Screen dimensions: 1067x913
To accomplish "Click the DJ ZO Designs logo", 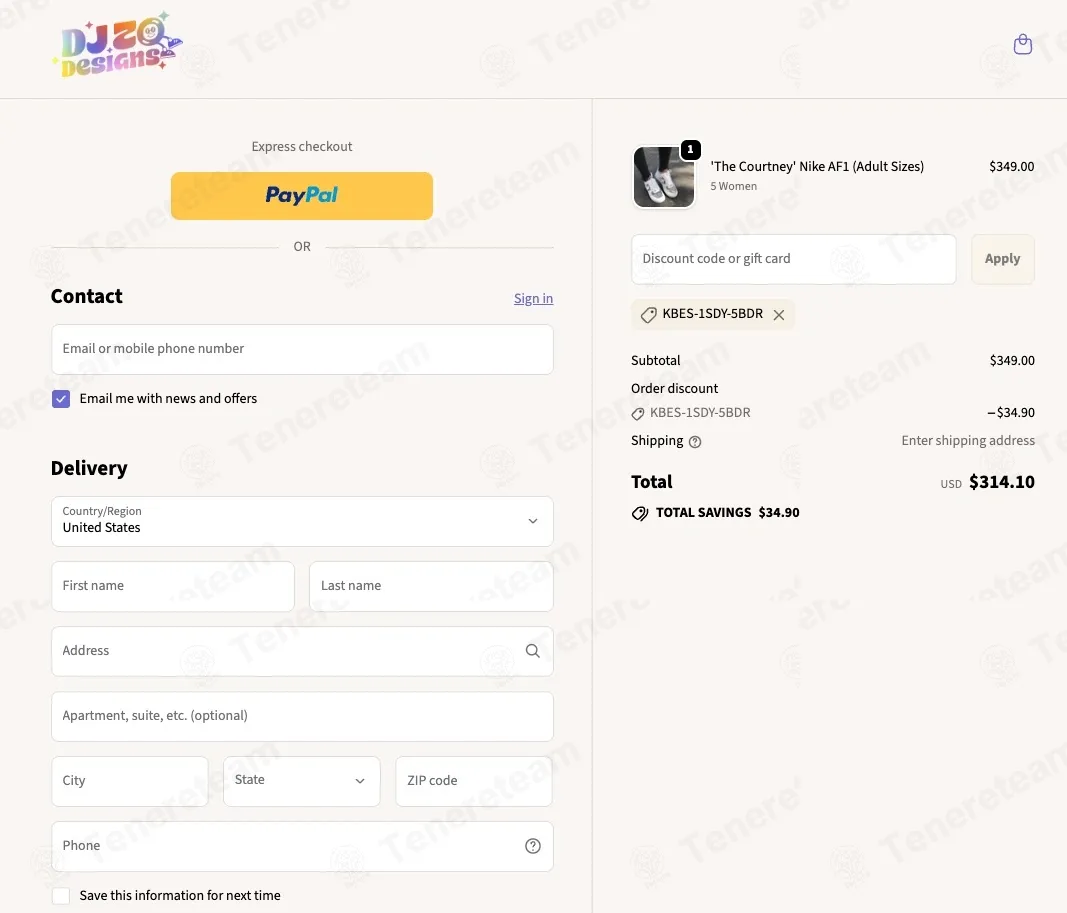I will click(117, 45).
